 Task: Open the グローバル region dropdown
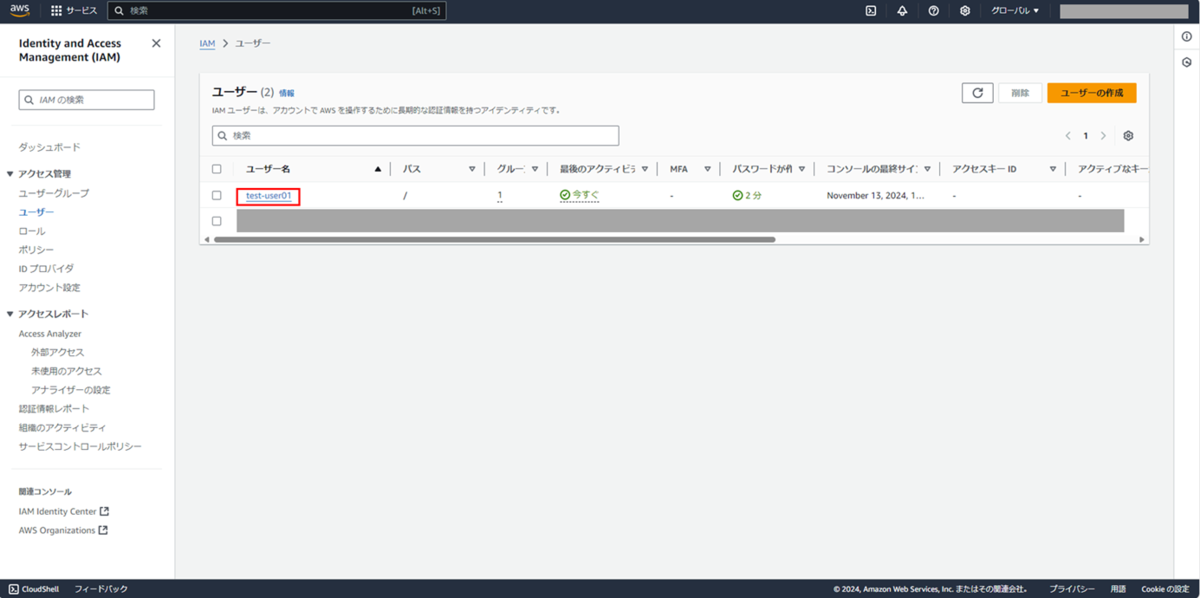click(x=1014, y=10)
